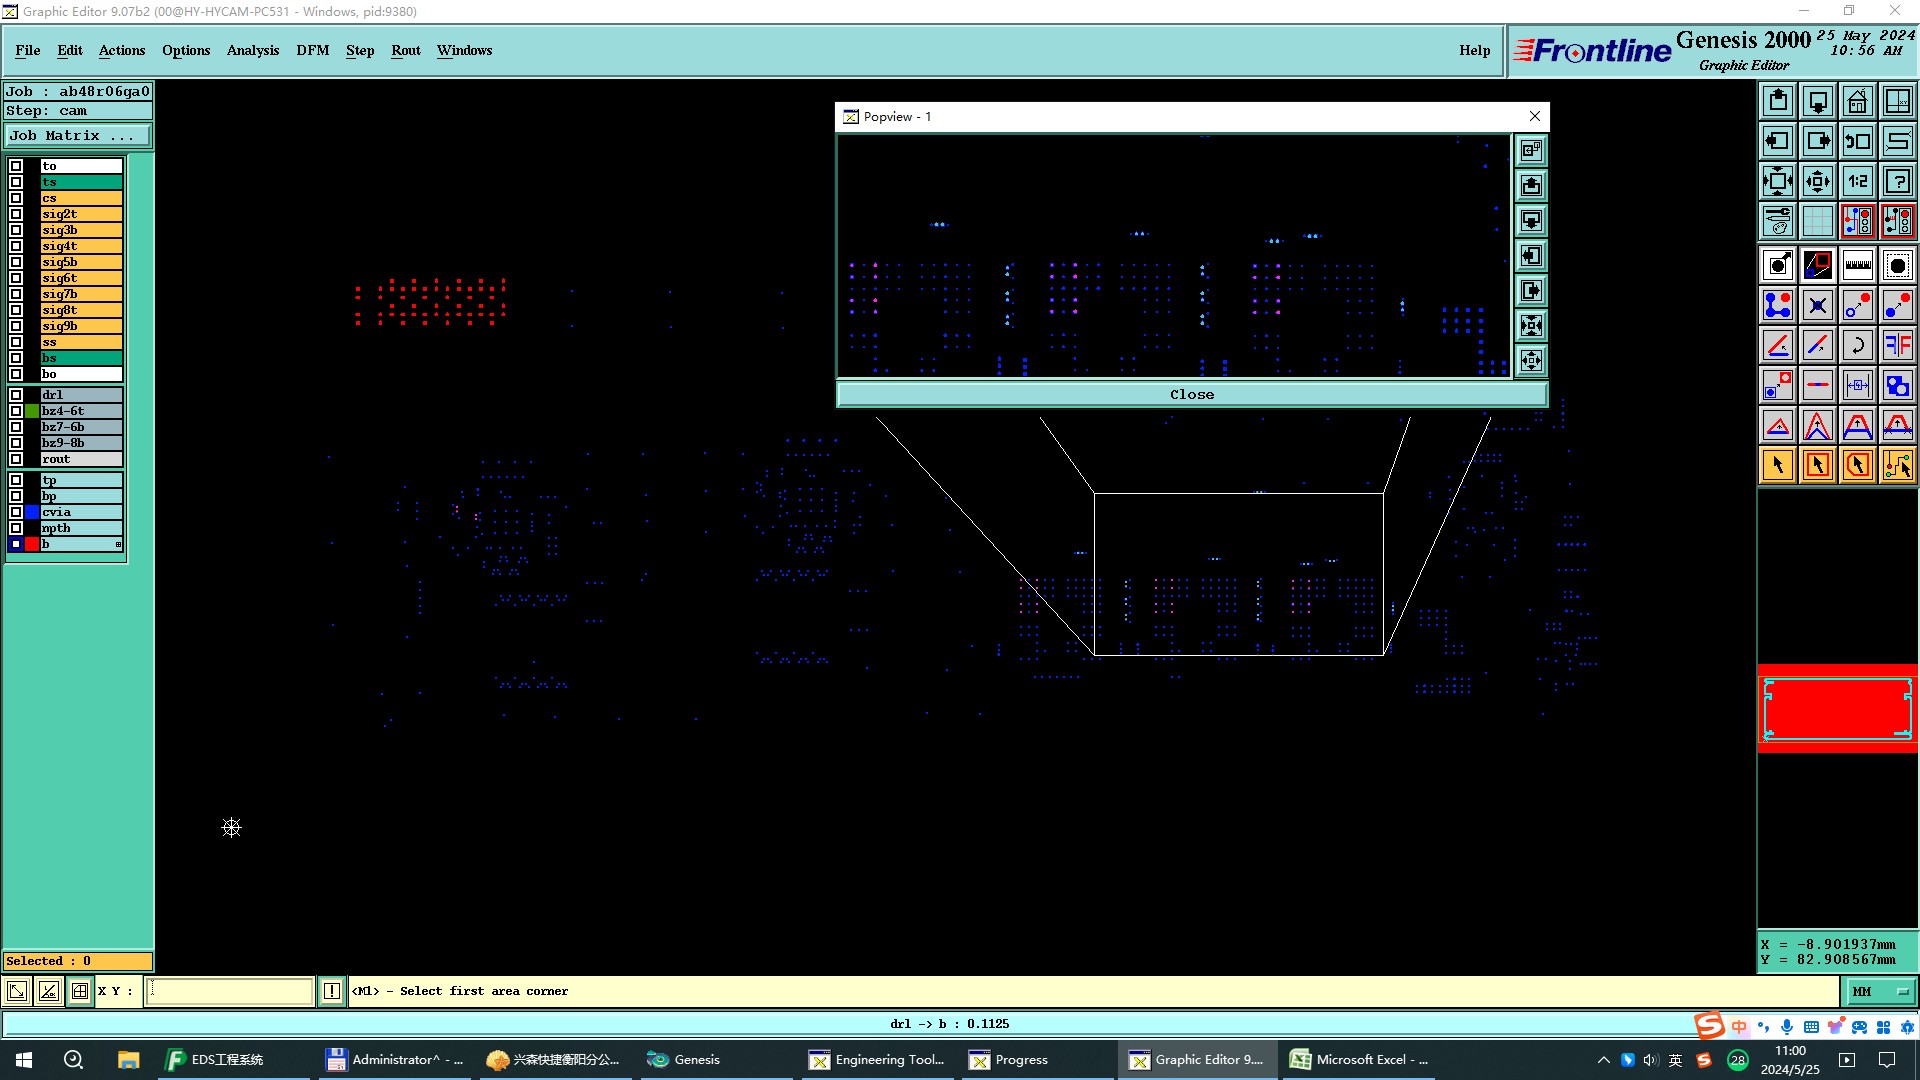
Task: Enable the sig2t layer checkbox
Action: click(x=16, y=214)
